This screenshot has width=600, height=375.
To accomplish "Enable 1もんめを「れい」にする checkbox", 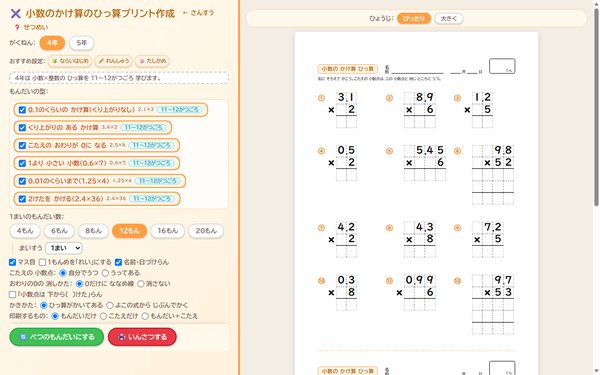I will (42, 262).
